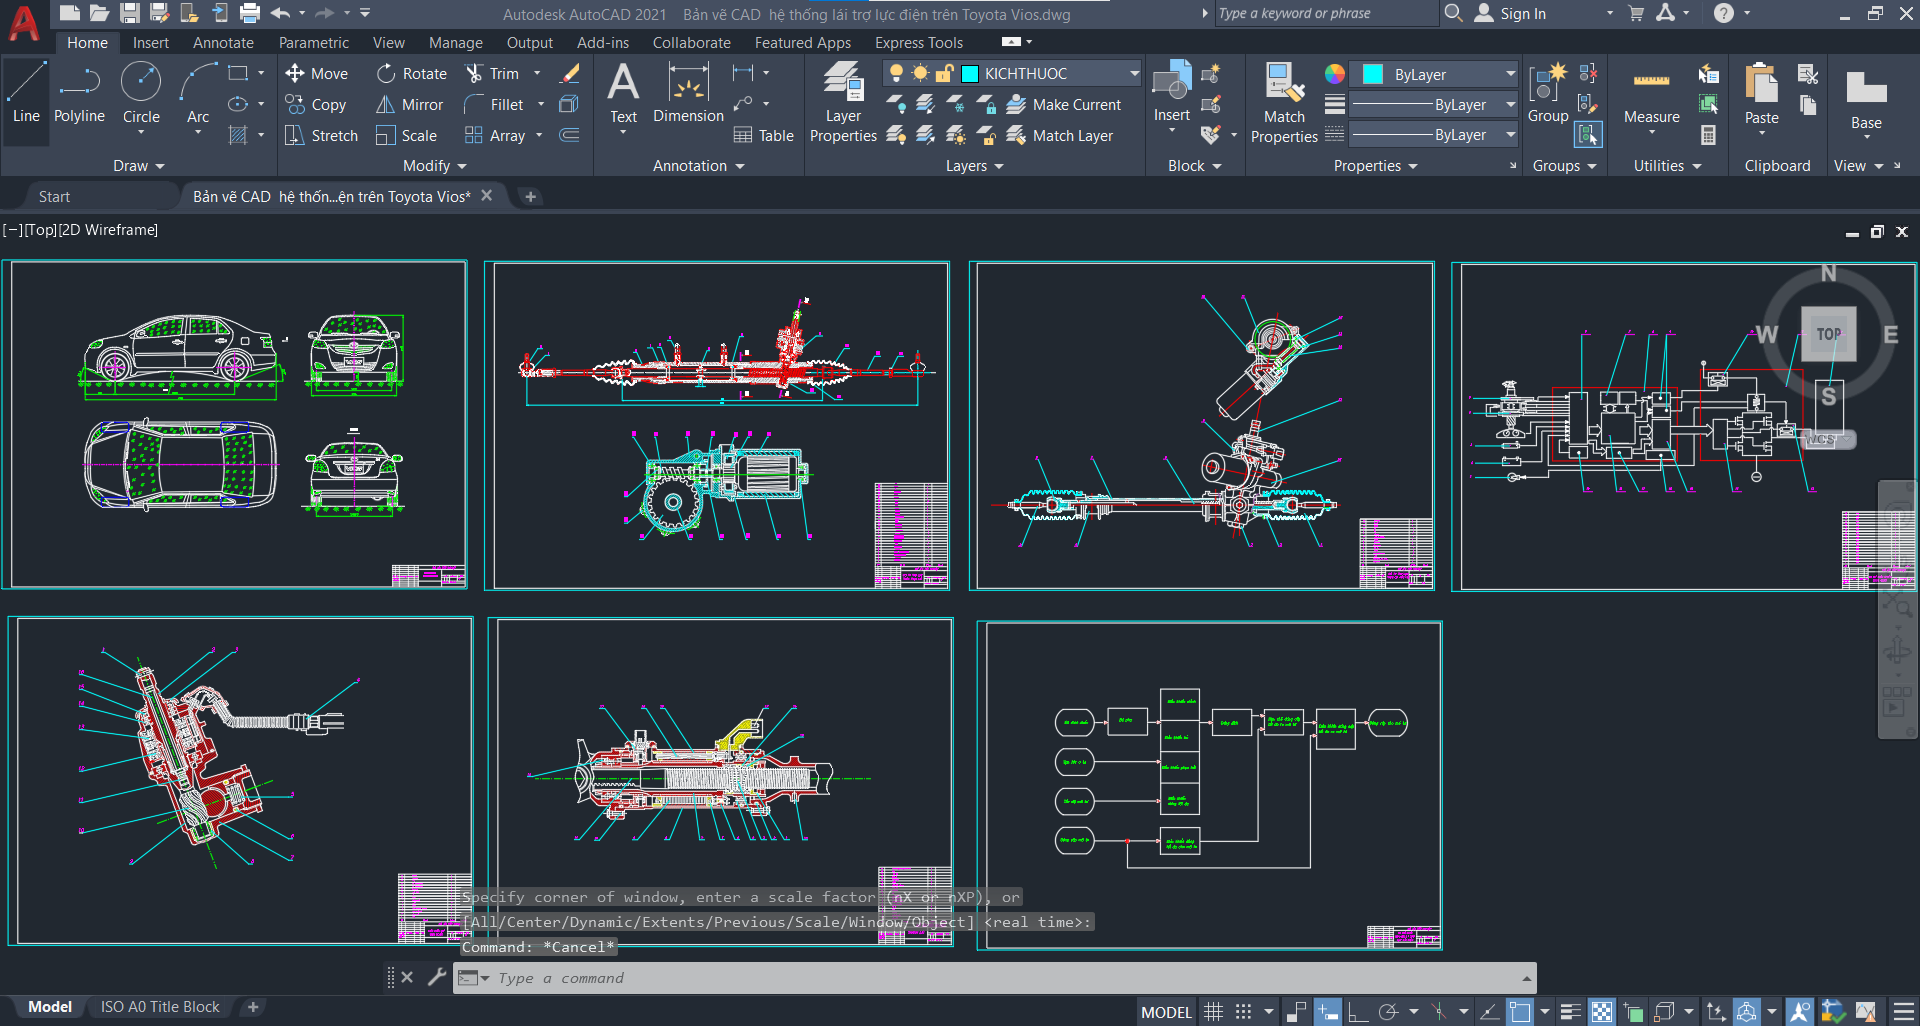Toggle dynamic input in status bar
Viewport: 1920px width, 1026px height.
point(1327,1012)
